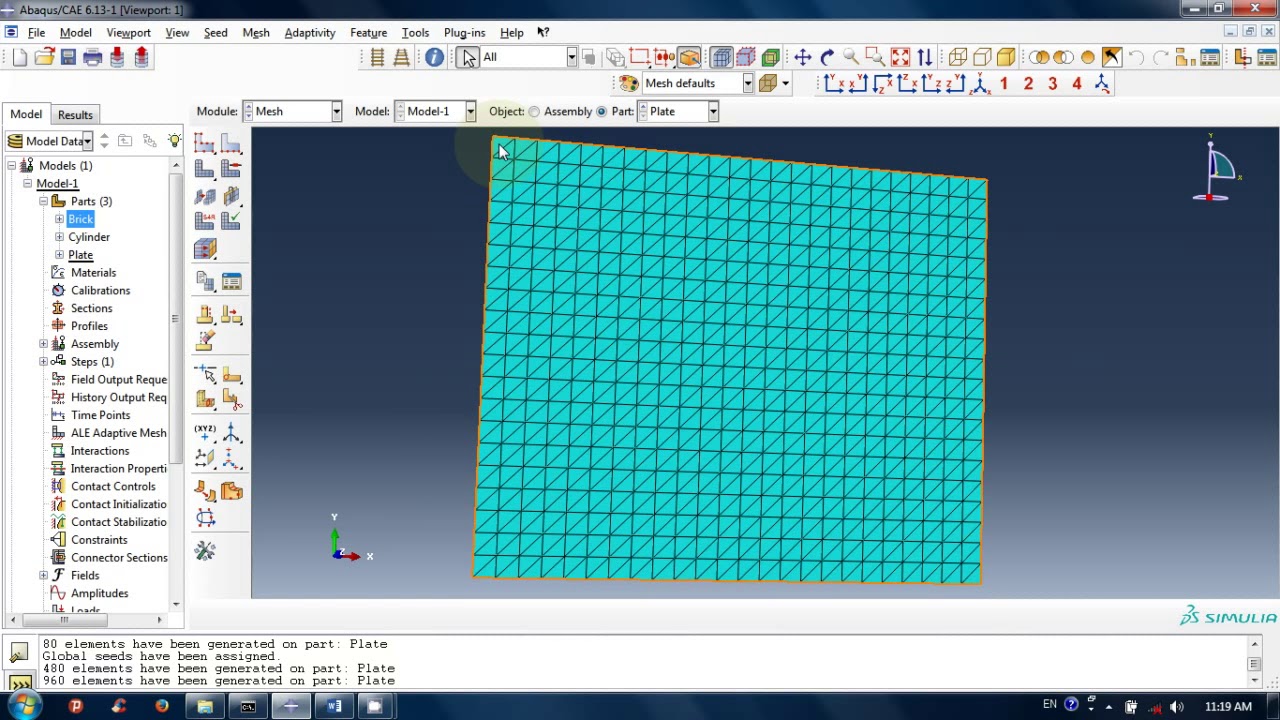Toggle the selection arrow tool
This screenshot has height=720, width=1280.
[x=468, y=57]
